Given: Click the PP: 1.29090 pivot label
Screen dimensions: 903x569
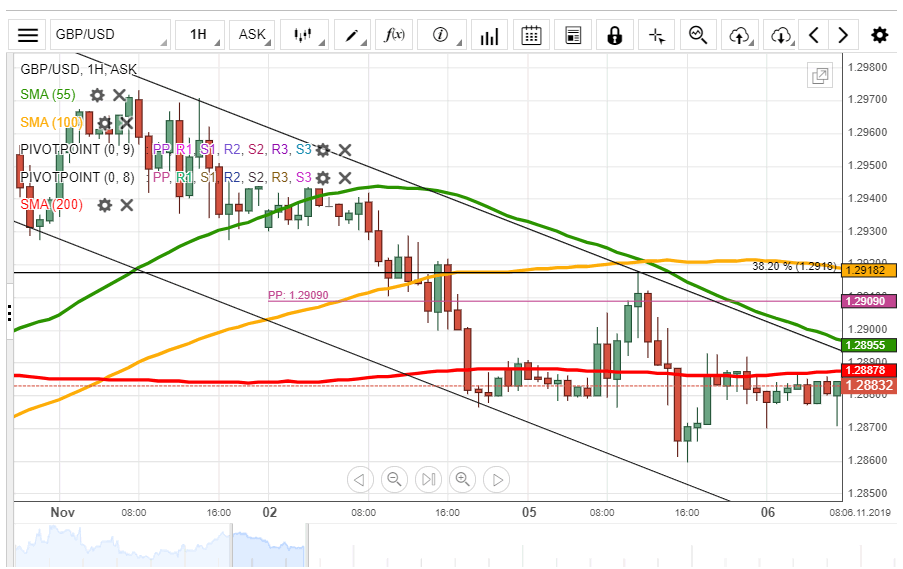Looking at the screenshot, I should coord(298,295).
